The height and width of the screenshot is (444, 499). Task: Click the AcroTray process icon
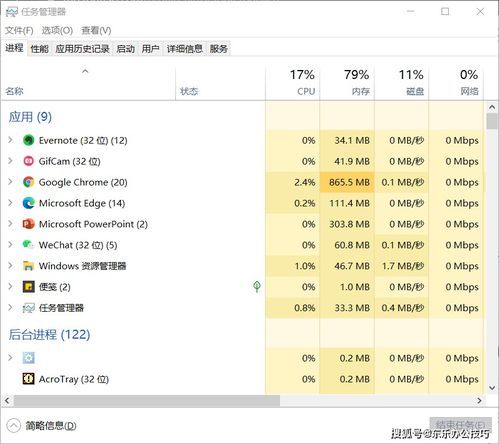29,379
